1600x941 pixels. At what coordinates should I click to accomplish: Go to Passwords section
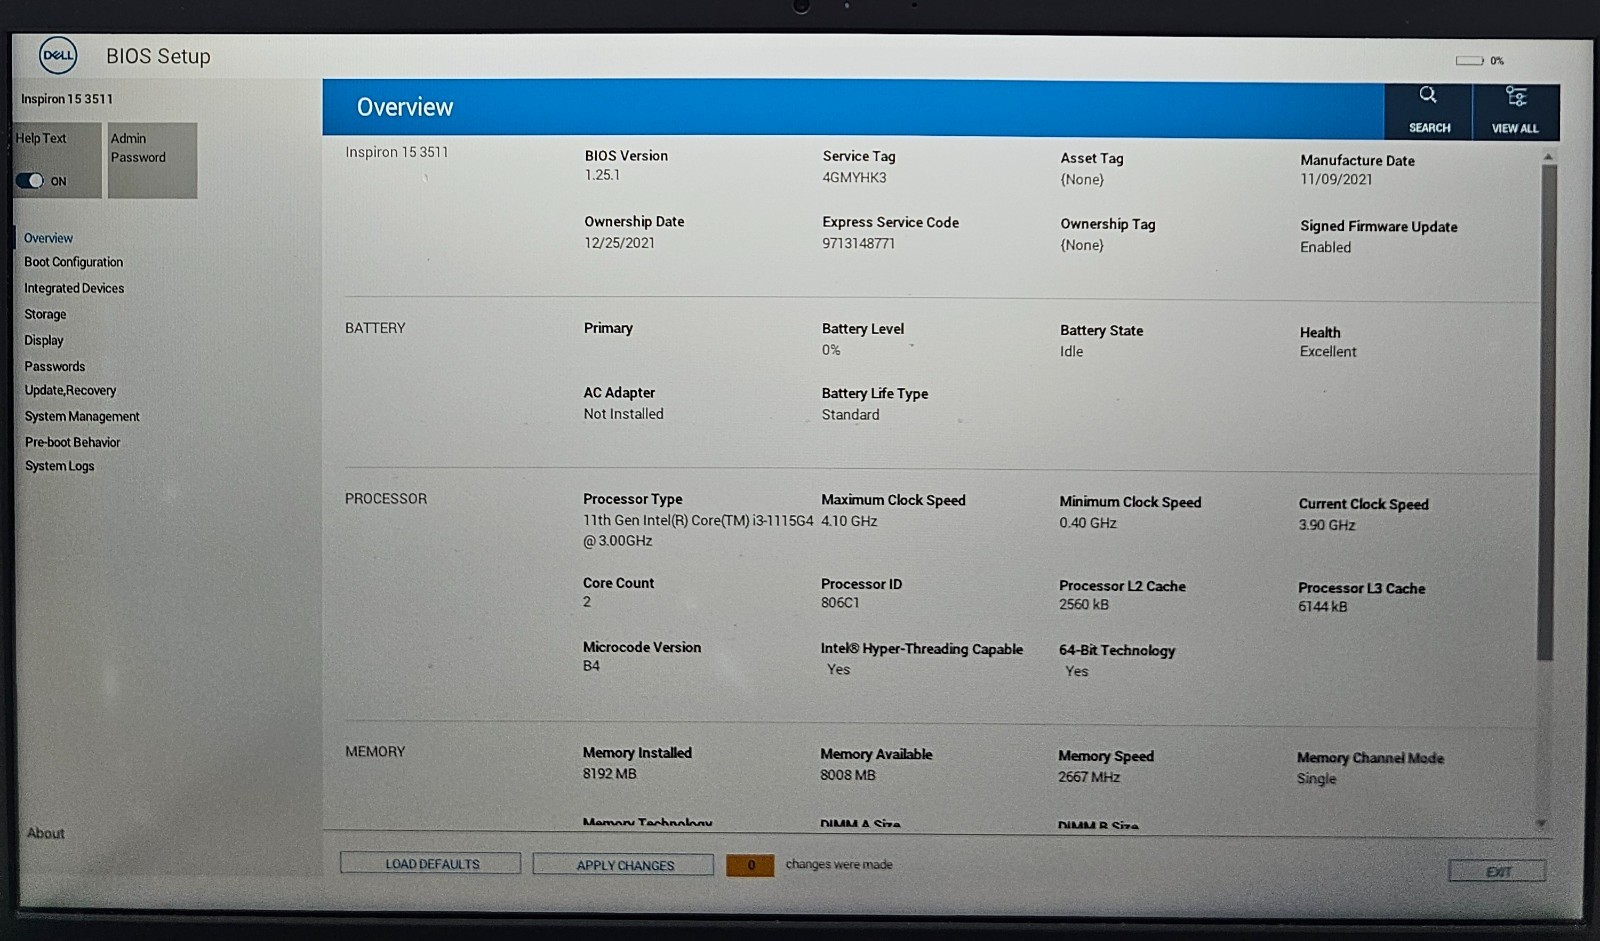point(55,366)
